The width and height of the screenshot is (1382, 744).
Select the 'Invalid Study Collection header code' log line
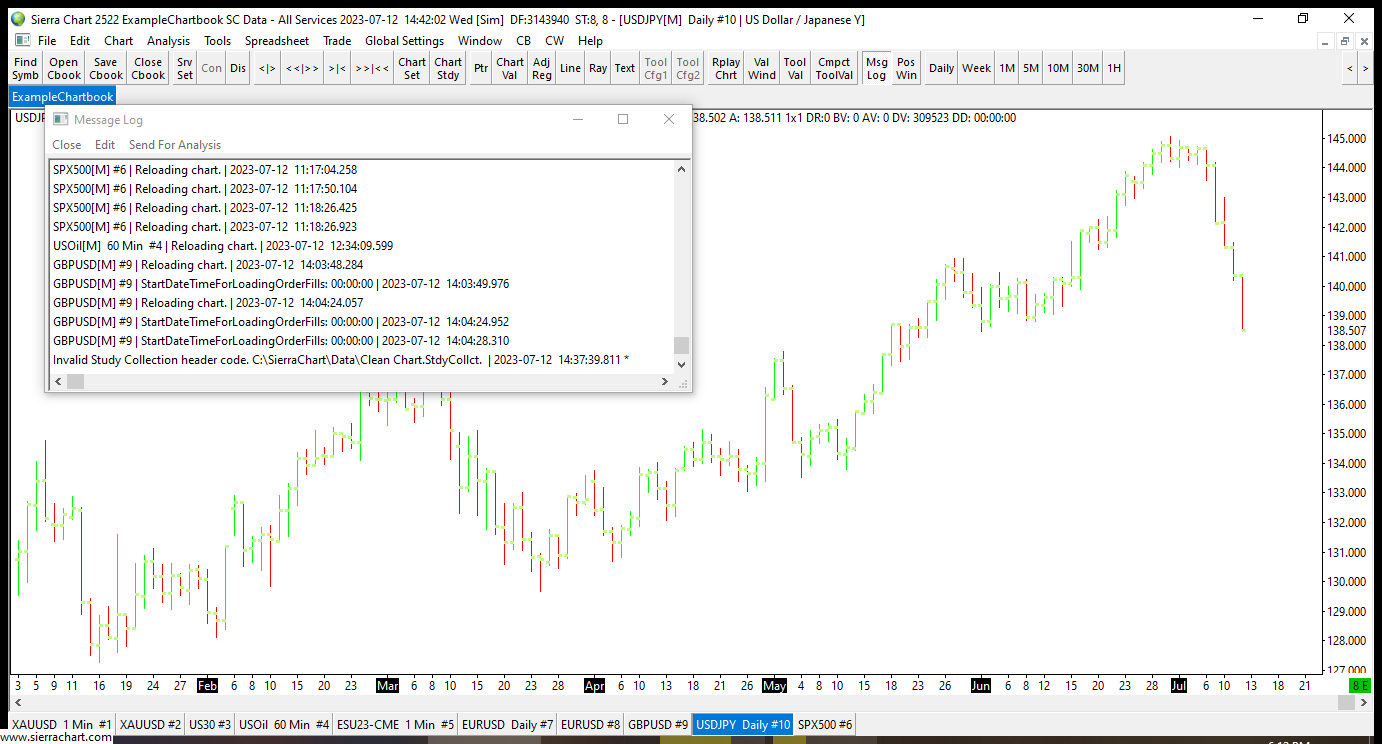click(x=341, y=359)
